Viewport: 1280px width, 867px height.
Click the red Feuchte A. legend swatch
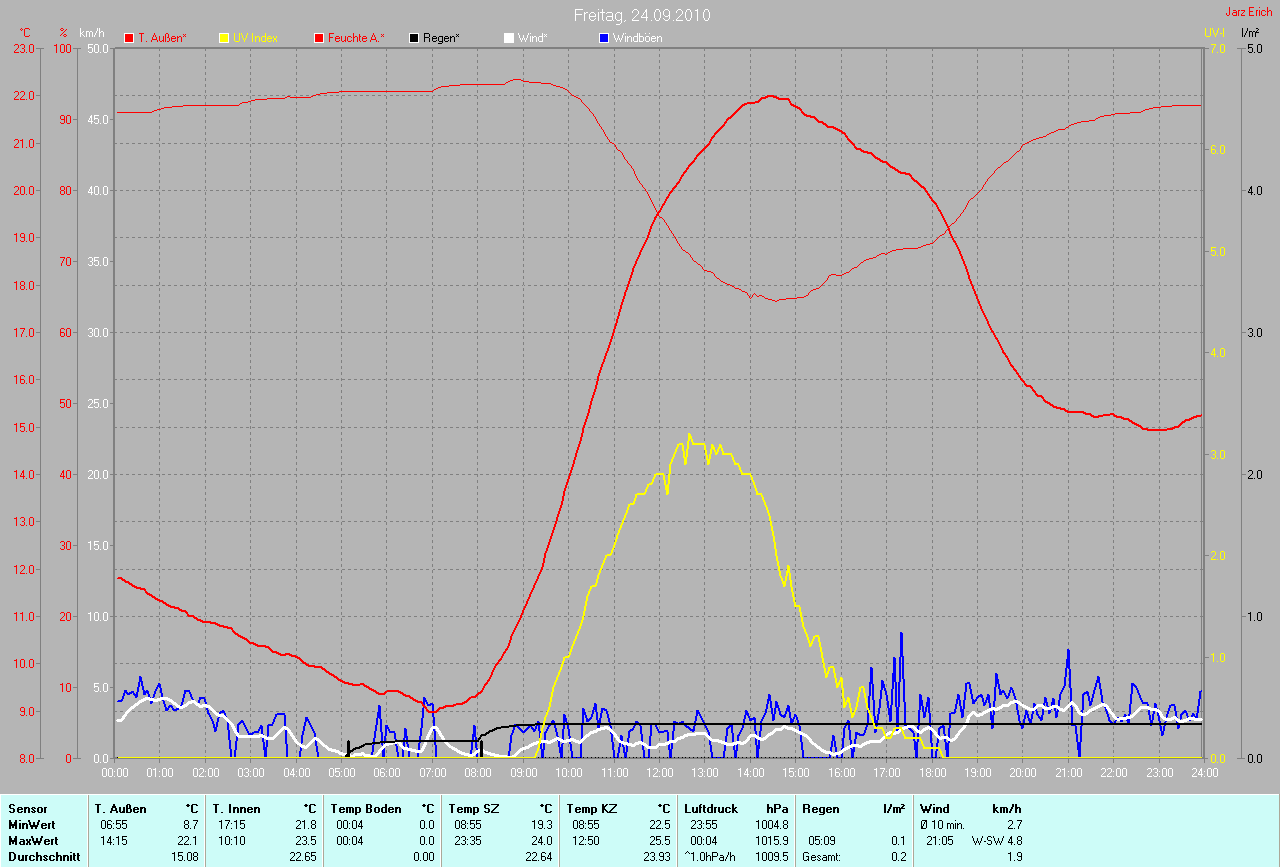coord(320,38)
